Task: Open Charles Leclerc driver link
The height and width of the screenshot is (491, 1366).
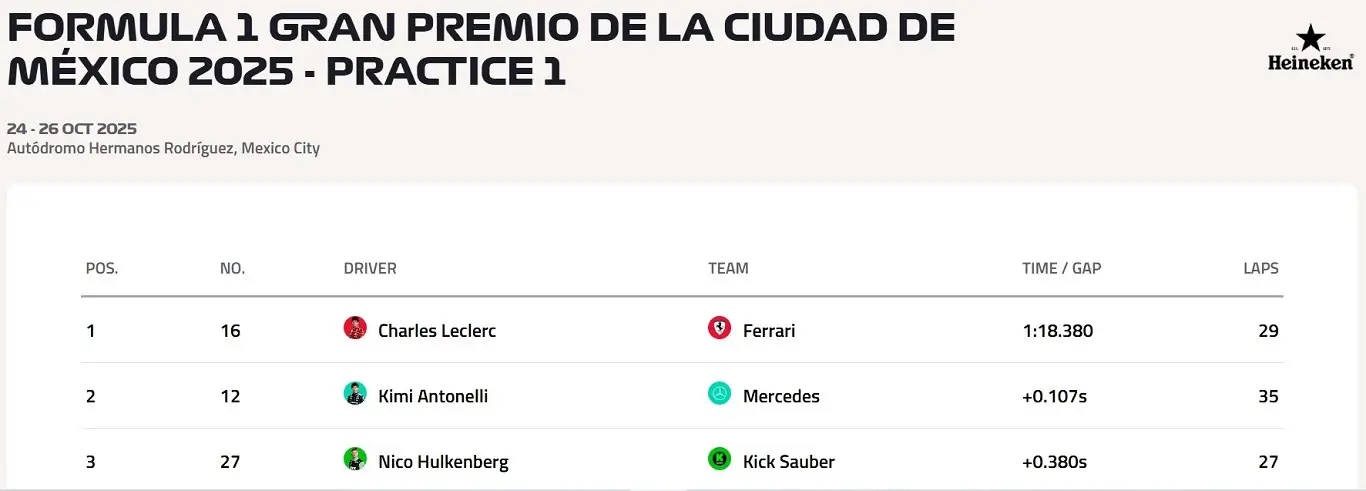Action: tap(437, 330)
